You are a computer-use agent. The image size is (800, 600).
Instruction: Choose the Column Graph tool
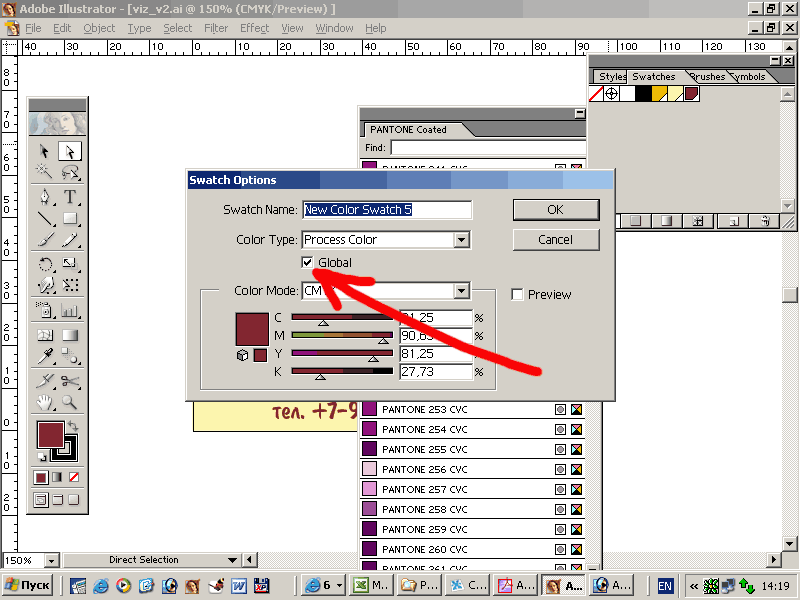click(70, 310)
